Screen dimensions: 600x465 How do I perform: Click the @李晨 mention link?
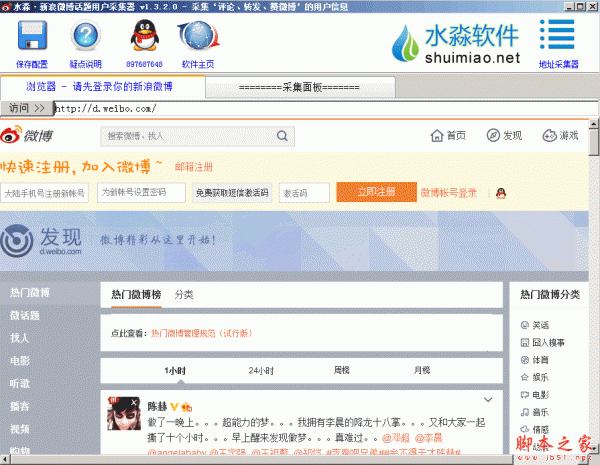click(429, 438)
